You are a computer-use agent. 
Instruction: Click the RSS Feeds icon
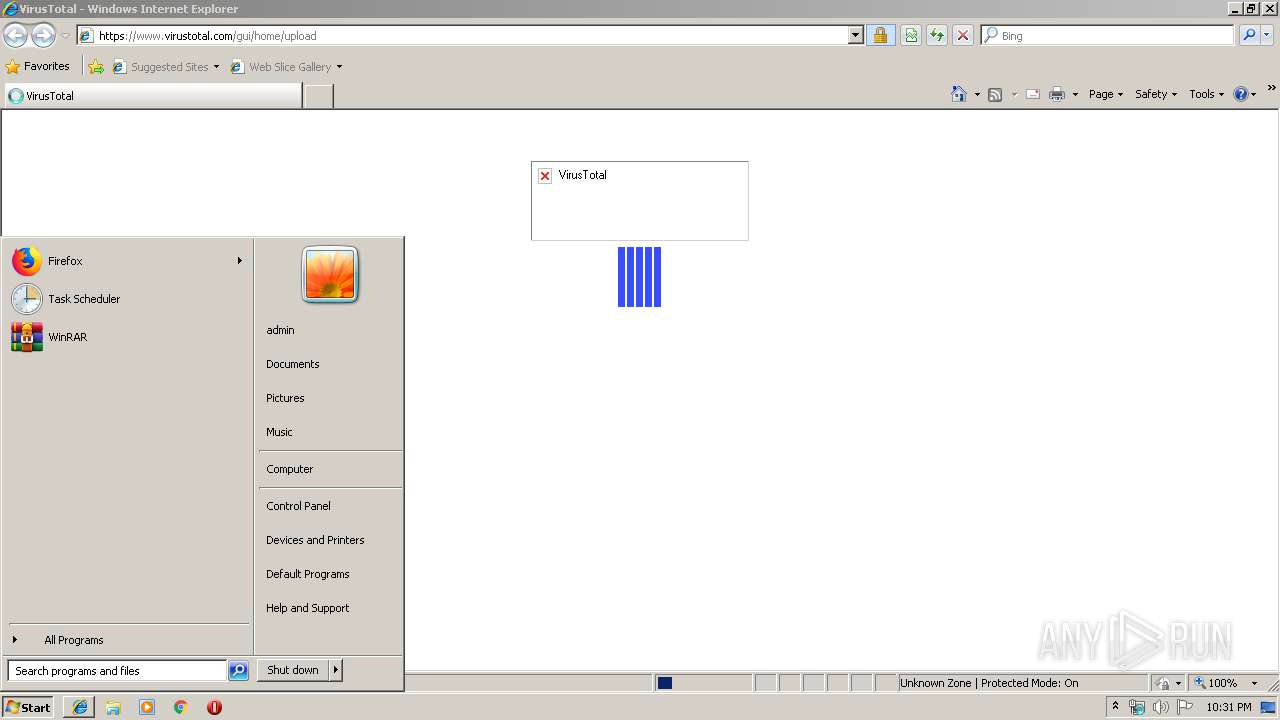(995, 94)
